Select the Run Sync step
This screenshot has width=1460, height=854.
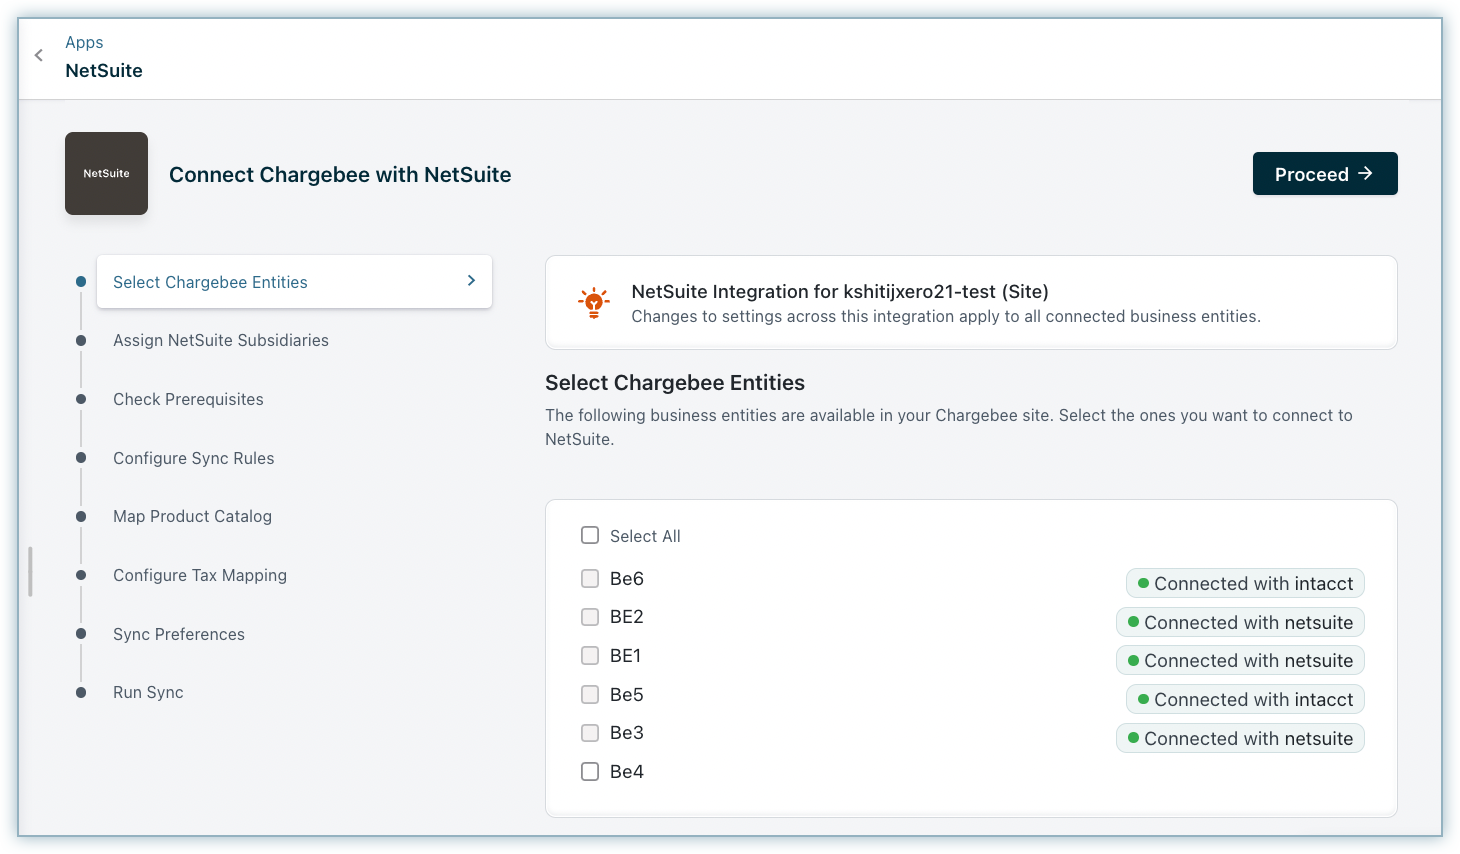148,692
